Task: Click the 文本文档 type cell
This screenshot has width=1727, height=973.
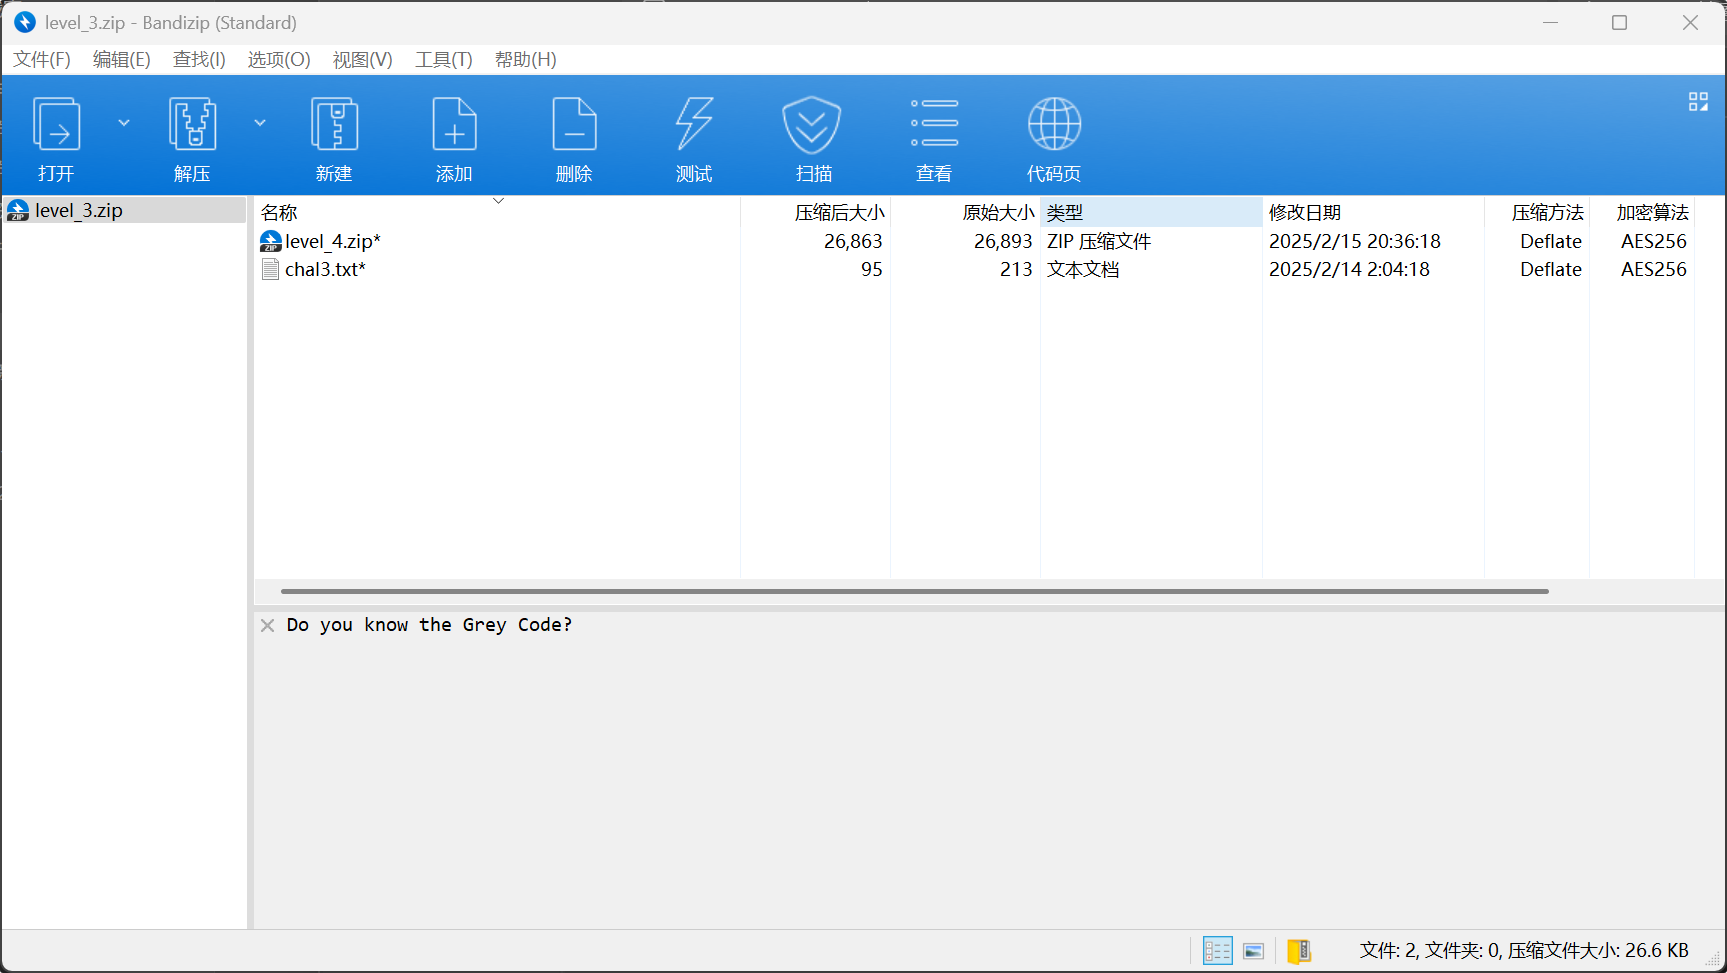Action: point(1083,269)
